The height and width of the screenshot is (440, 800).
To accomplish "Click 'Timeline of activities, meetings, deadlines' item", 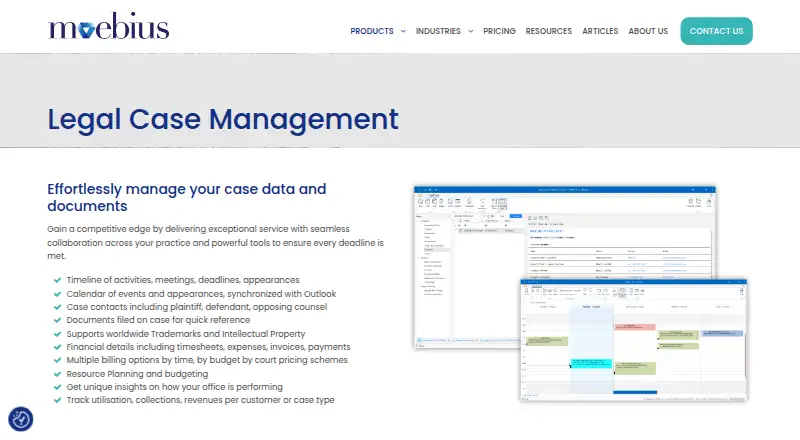I will 183,280.
